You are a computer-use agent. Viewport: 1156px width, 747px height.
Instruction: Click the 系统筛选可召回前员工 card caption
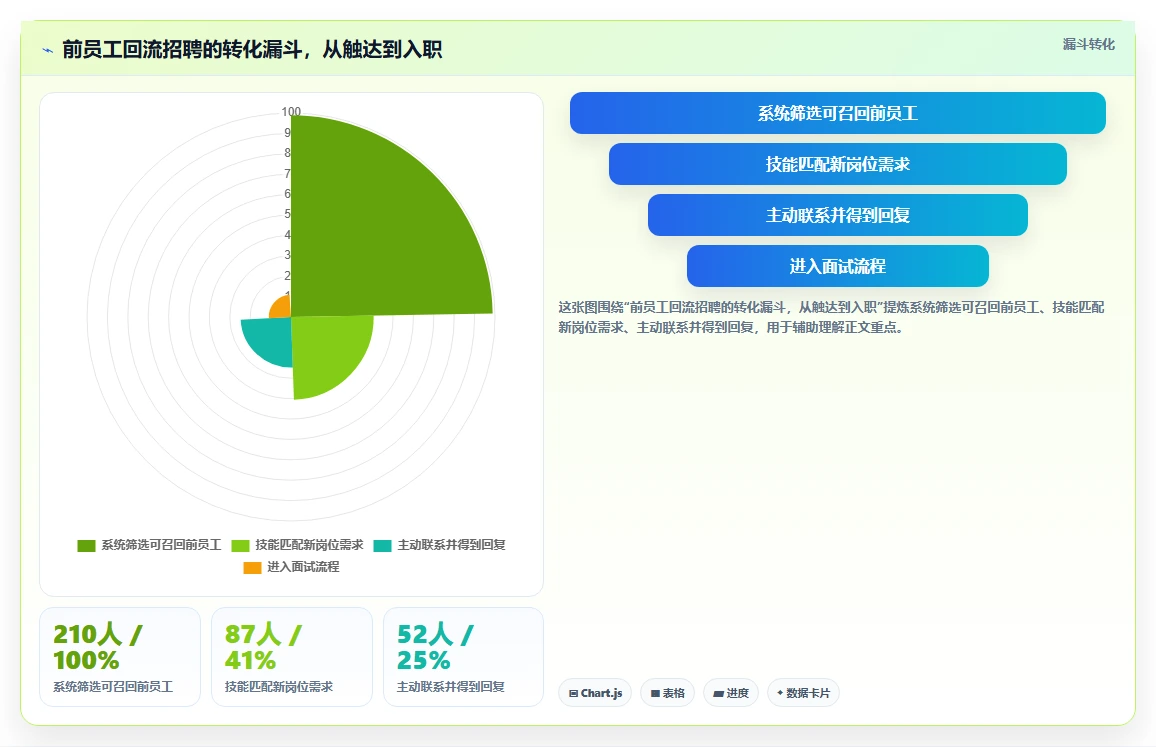pyautogui.click(x=113, y=687)
